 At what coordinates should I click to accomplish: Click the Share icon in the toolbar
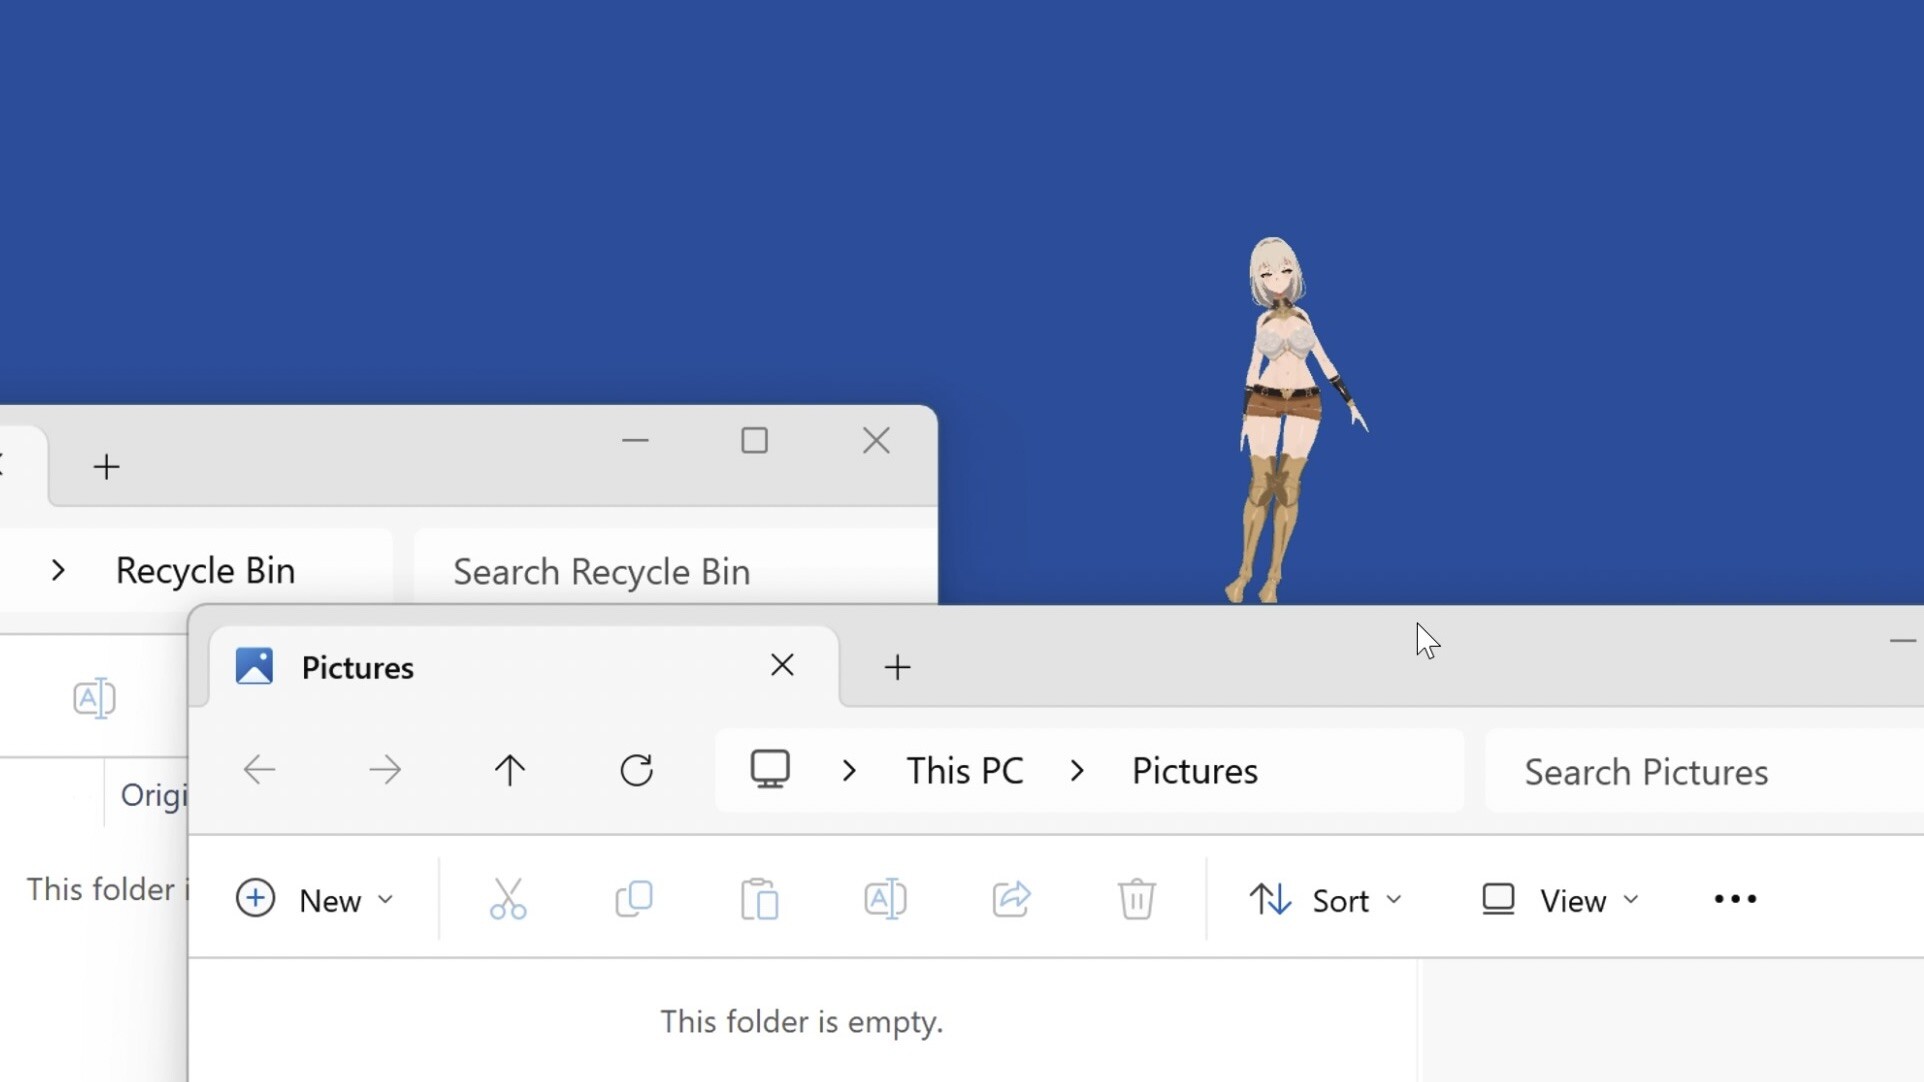1011,898
